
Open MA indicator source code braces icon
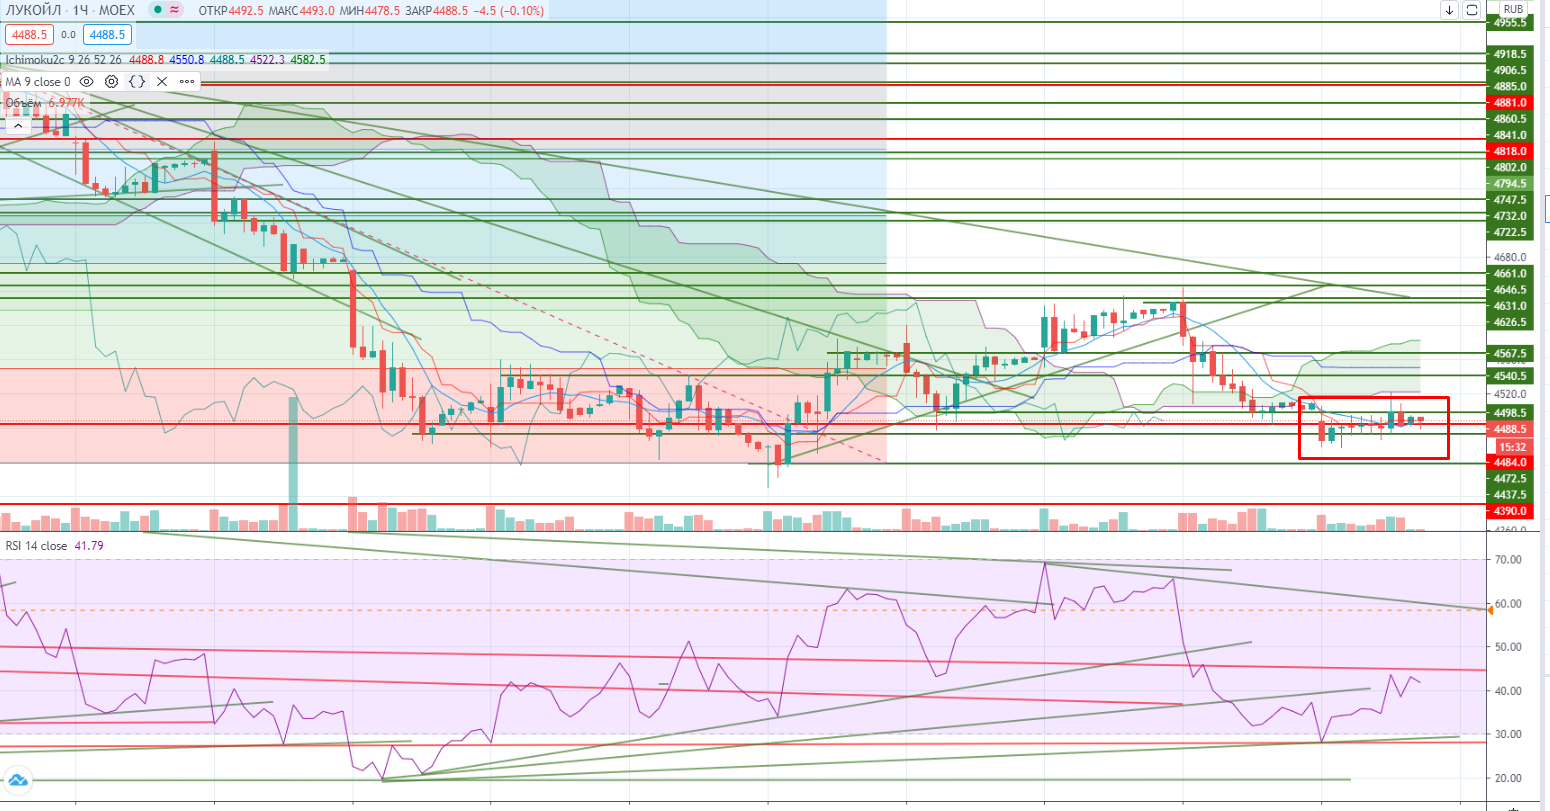137,81
